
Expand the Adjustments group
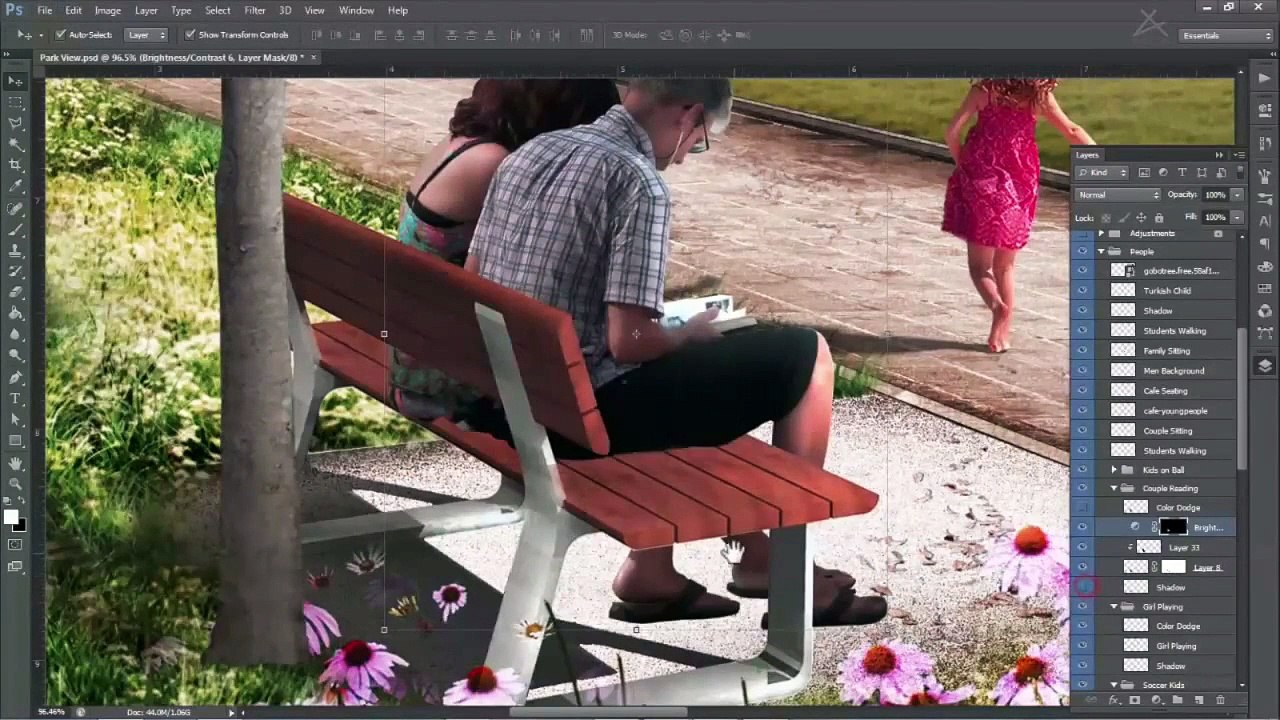tap(1101, 233)
